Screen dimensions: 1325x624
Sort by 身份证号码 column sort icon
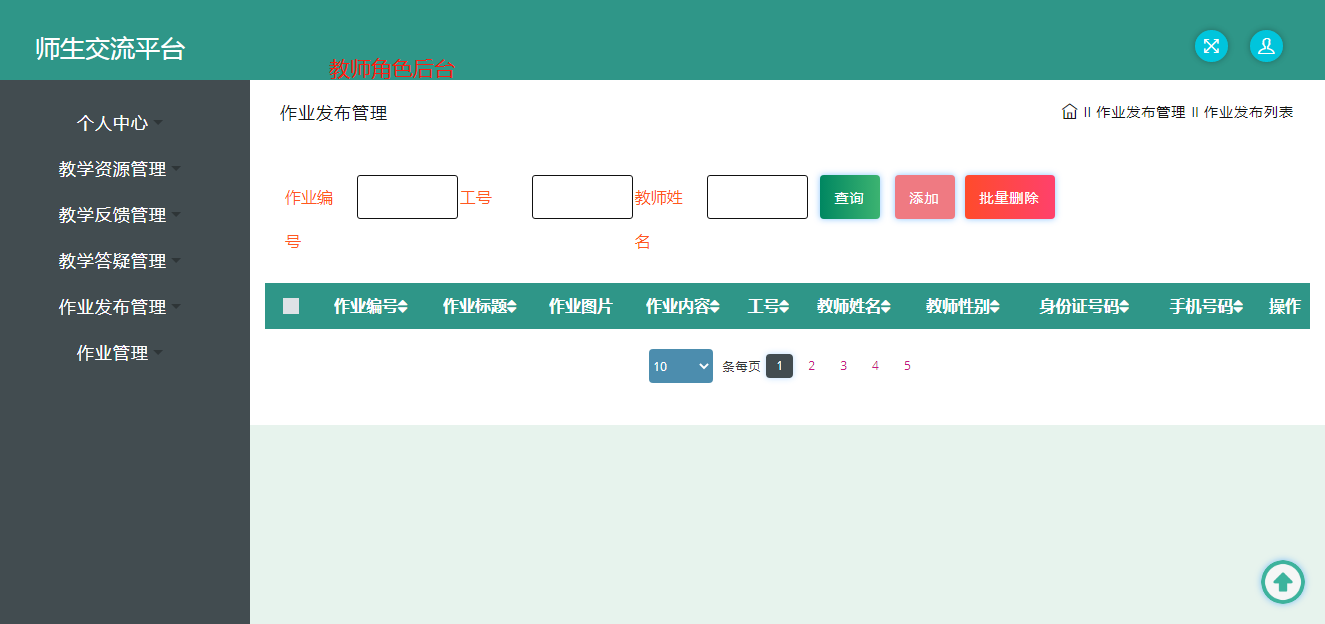1124,307
